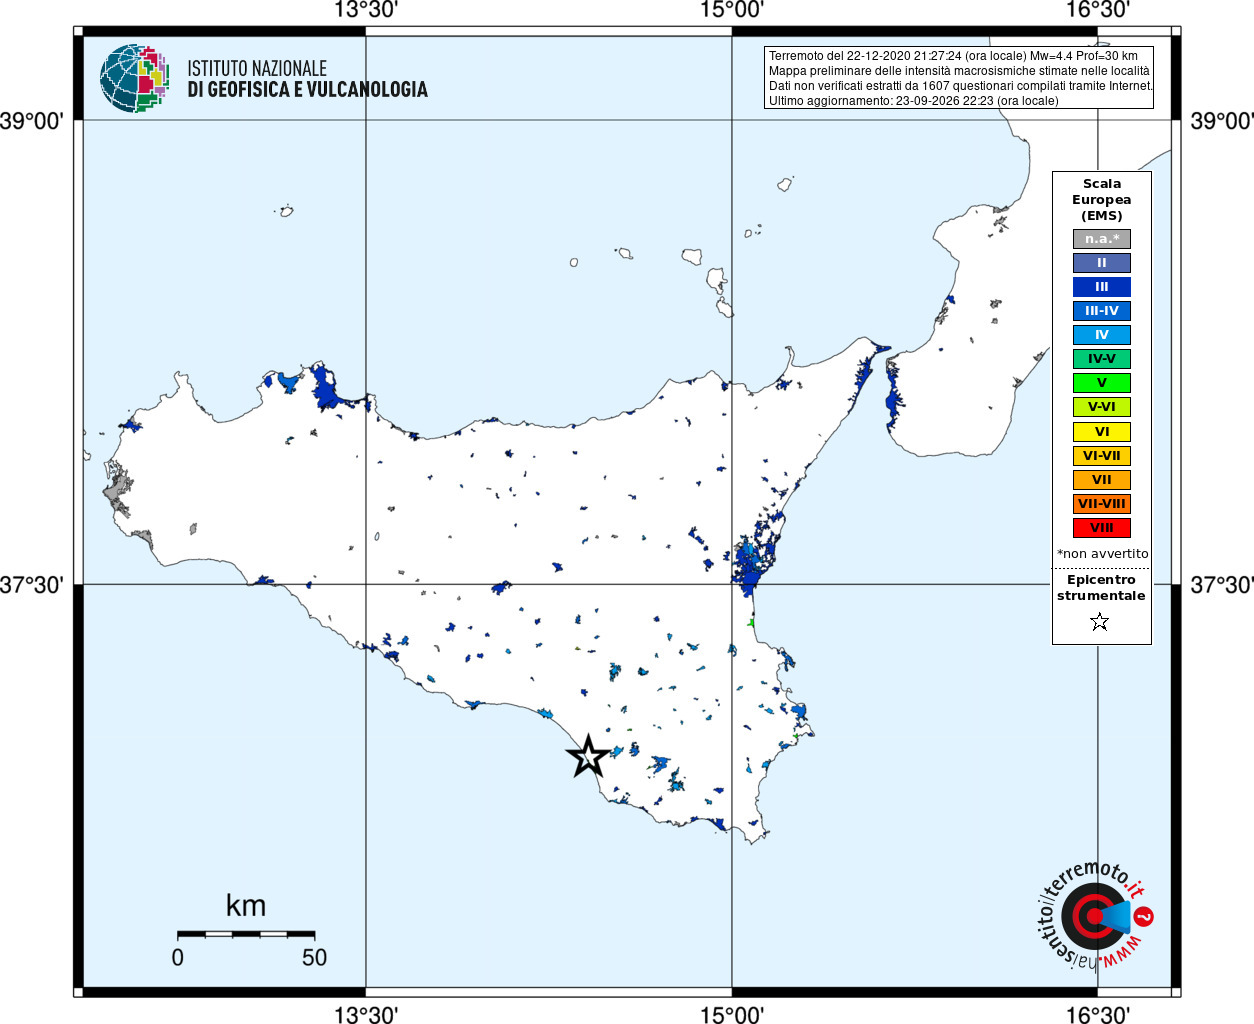Select the intensity III legend swatch
Viewport: 1254px width, 1024px height.
click(1102, 287)
